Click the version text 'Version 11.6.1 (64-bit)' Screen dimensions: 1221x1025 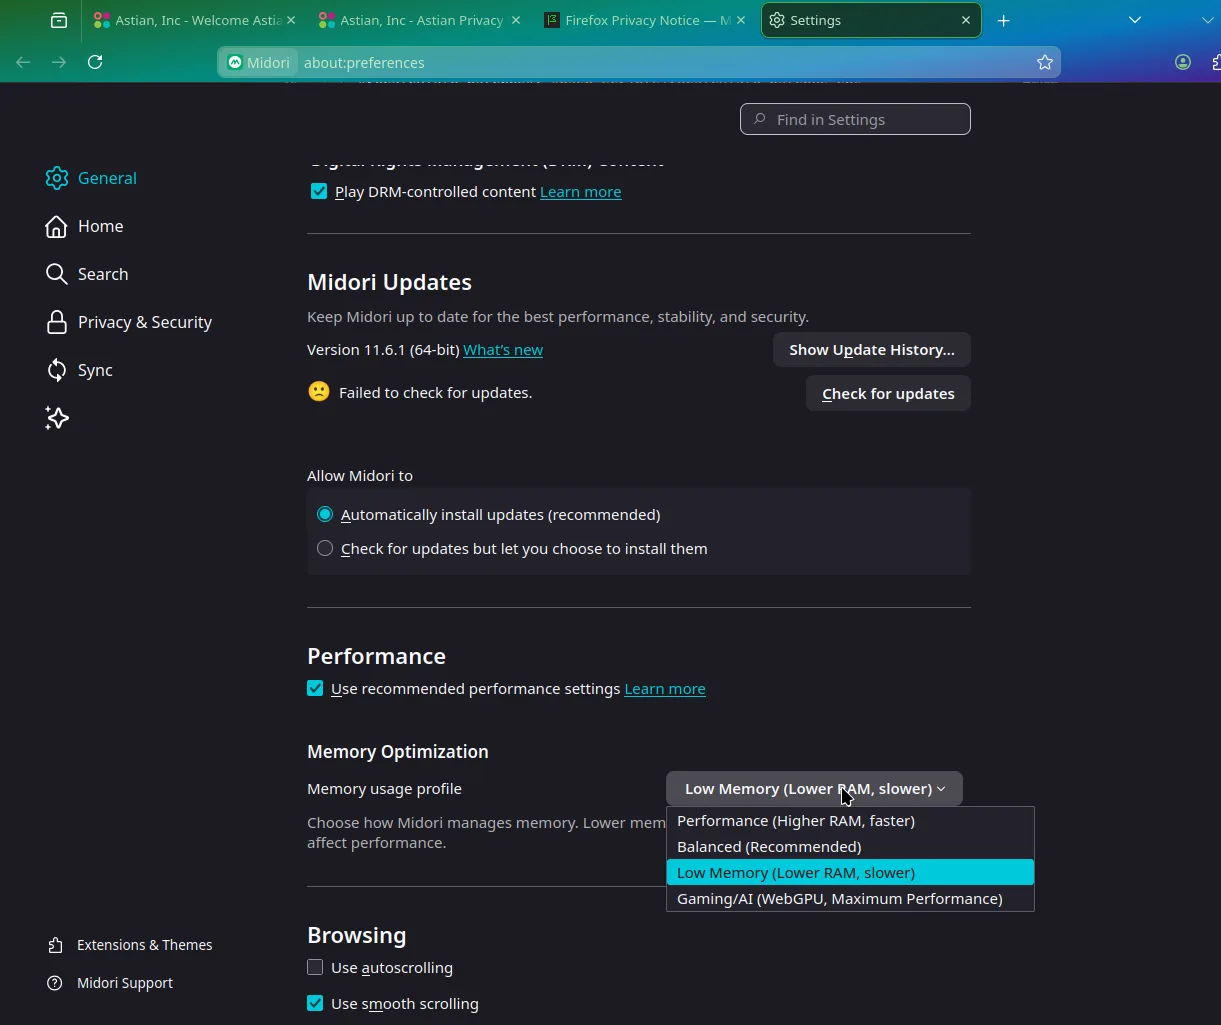coord(383,350)
